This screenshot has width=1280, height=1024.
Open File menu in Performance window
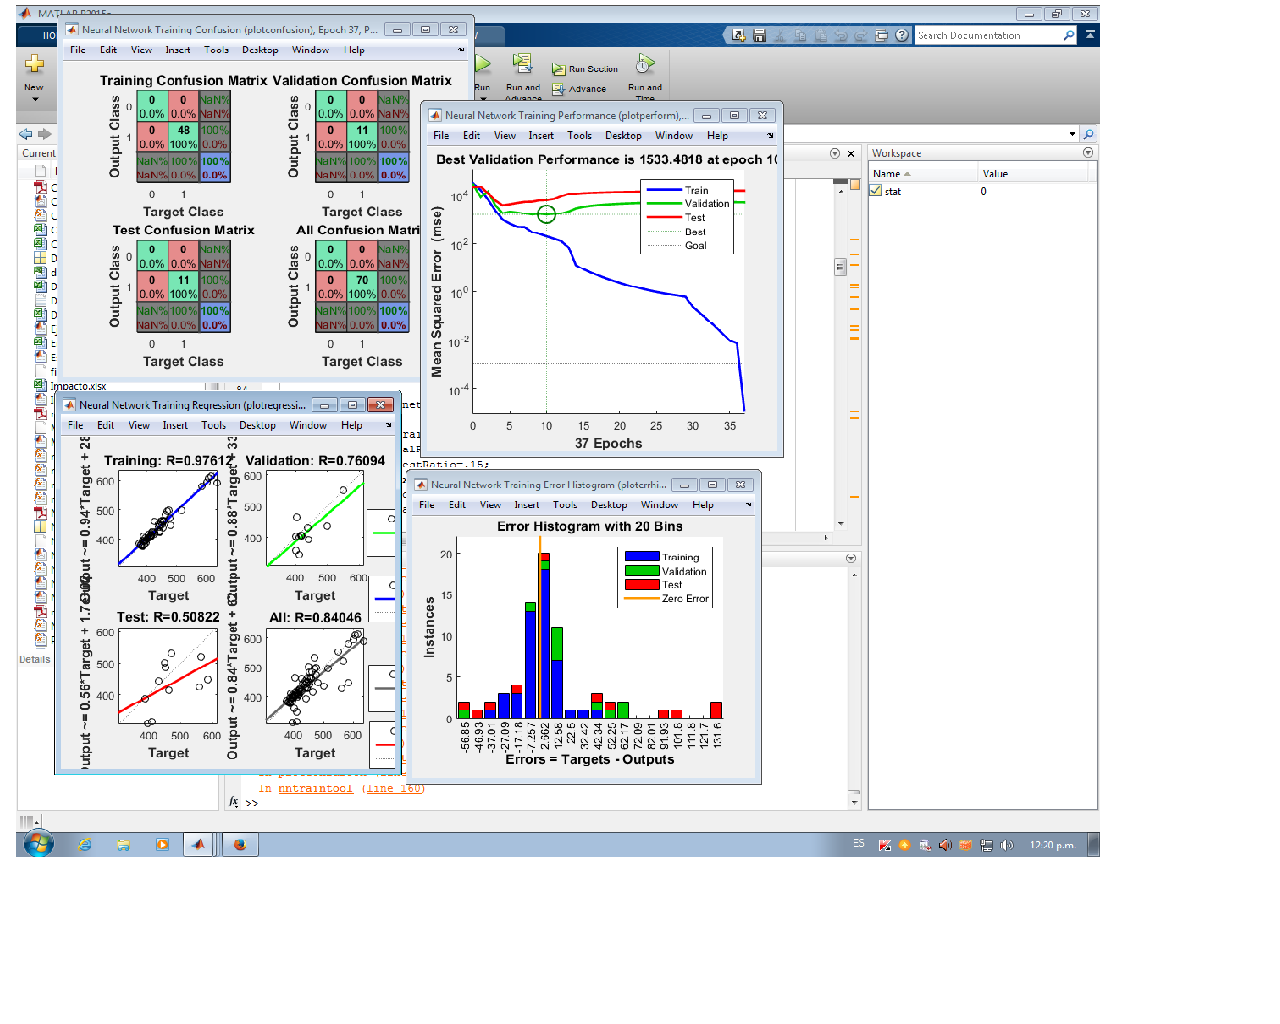441,136
